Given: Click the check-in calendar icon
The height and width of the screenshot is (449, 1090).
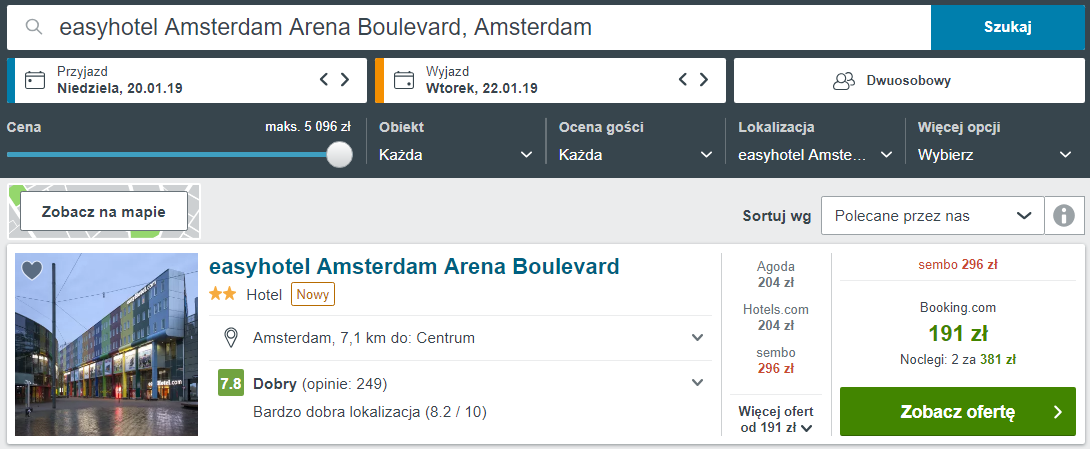Looking at the screenshot, I should pyautogui.click(x=35, y=80).
